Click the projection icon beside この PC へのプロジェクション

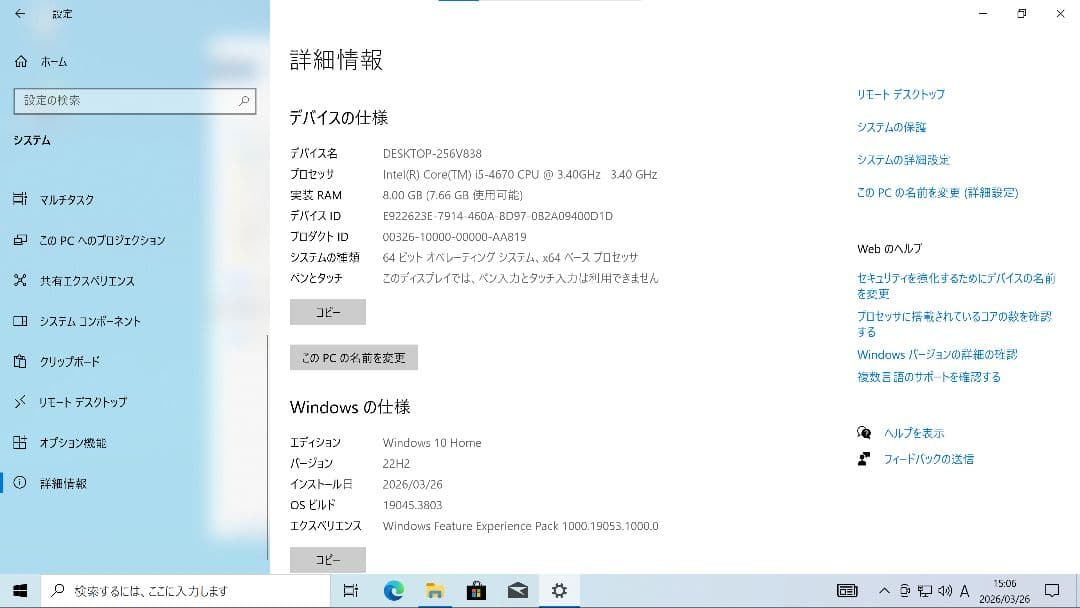click(x=20, y=240)
